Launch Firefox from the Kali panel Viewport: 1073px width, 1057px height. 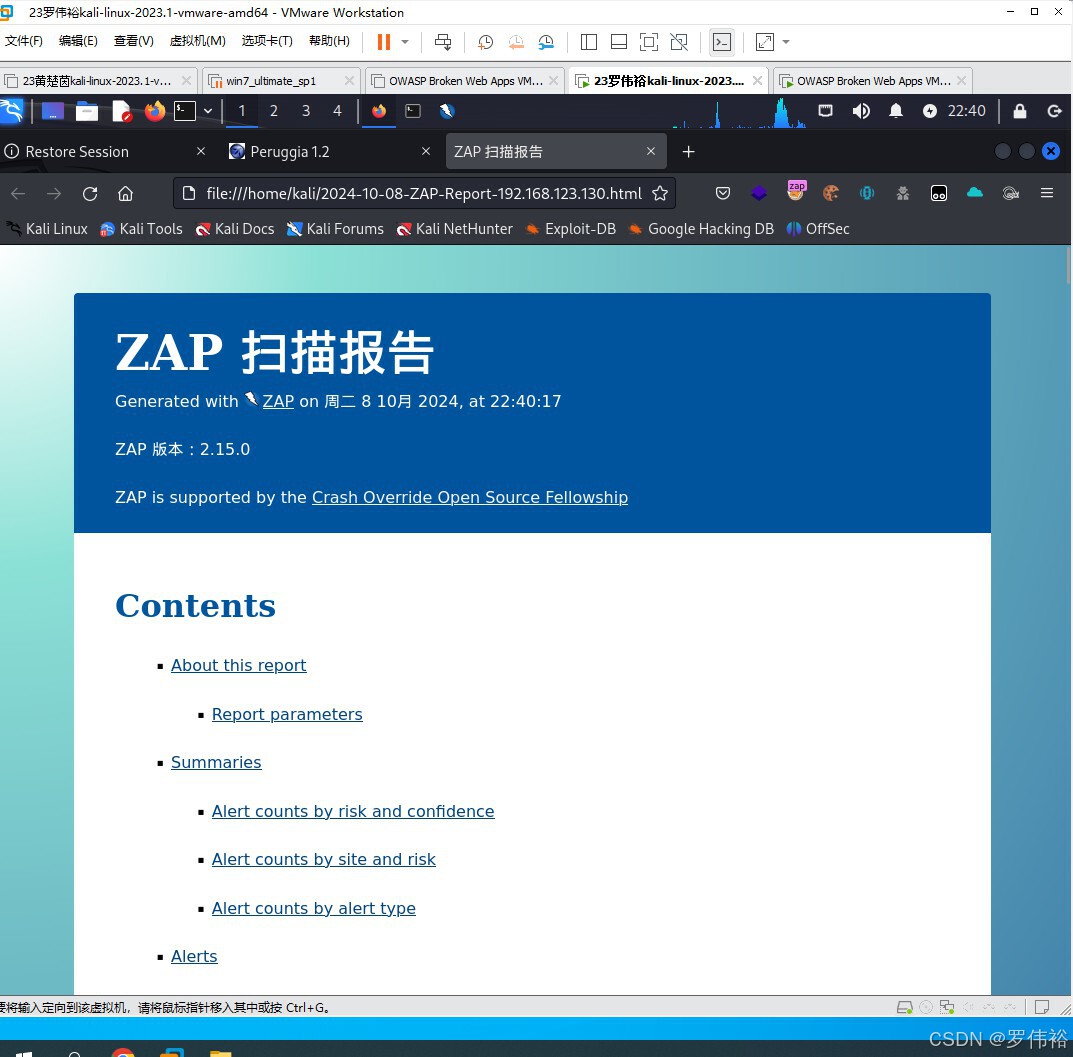coord(155,111)
